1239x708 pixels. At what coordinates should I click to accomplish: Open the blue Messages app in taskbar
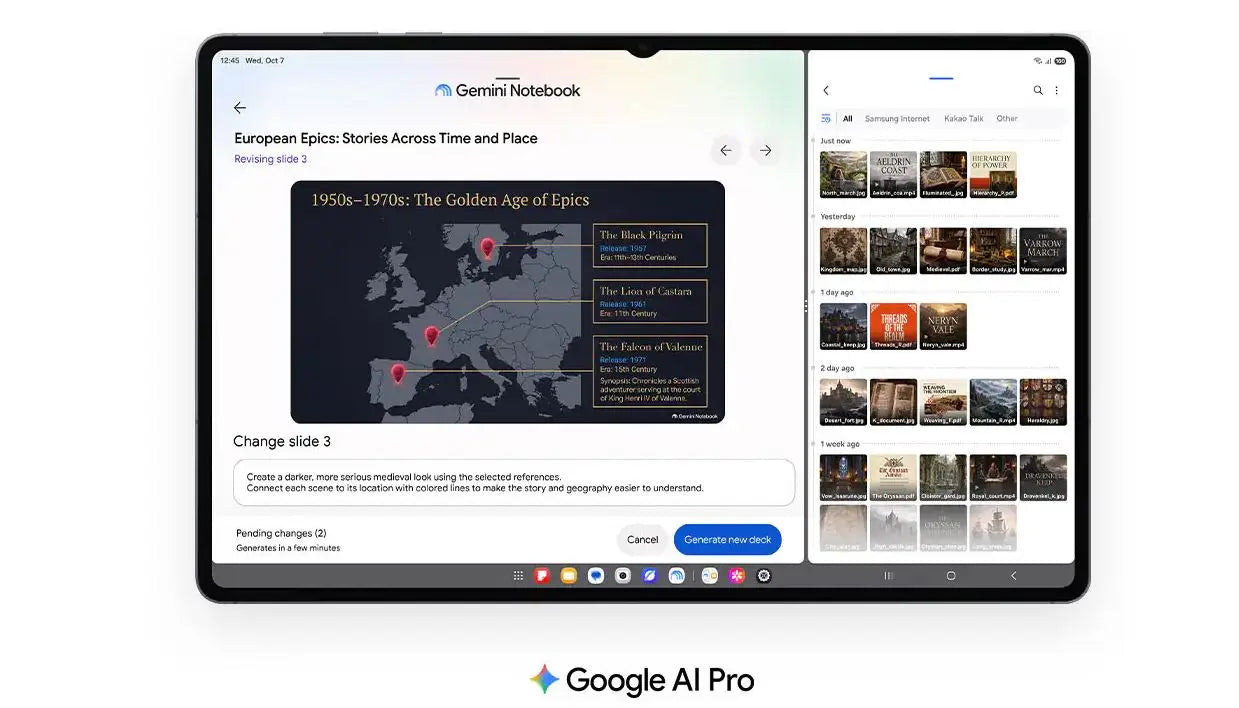(596, 575)
